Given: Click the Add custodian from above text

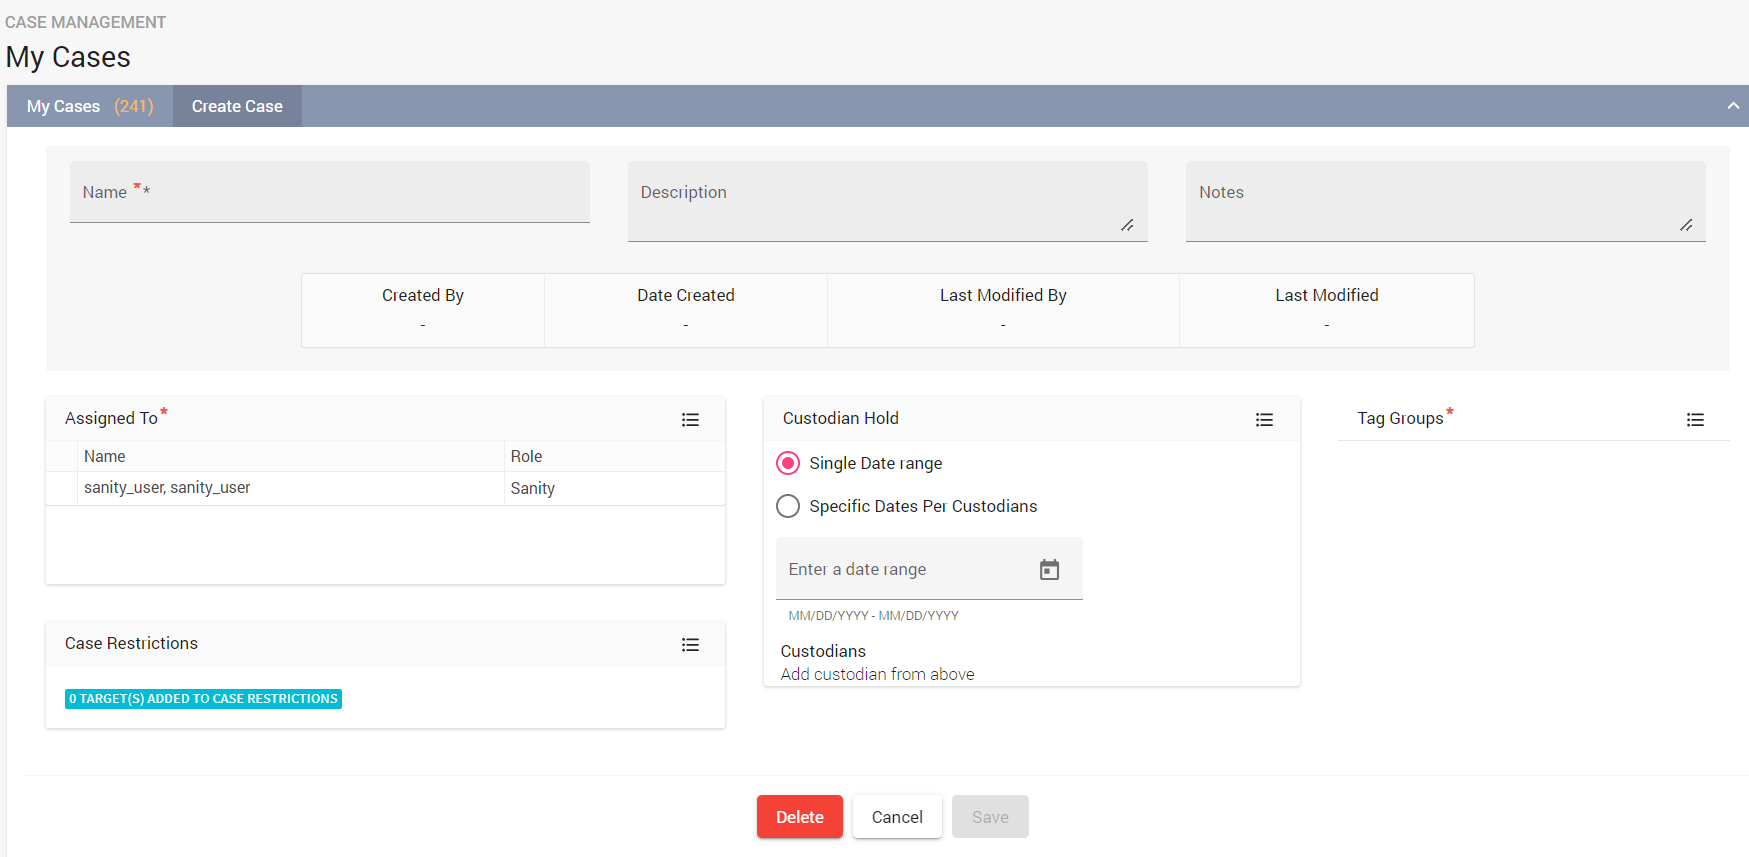Looking at the screenshot, I should 877,674.
